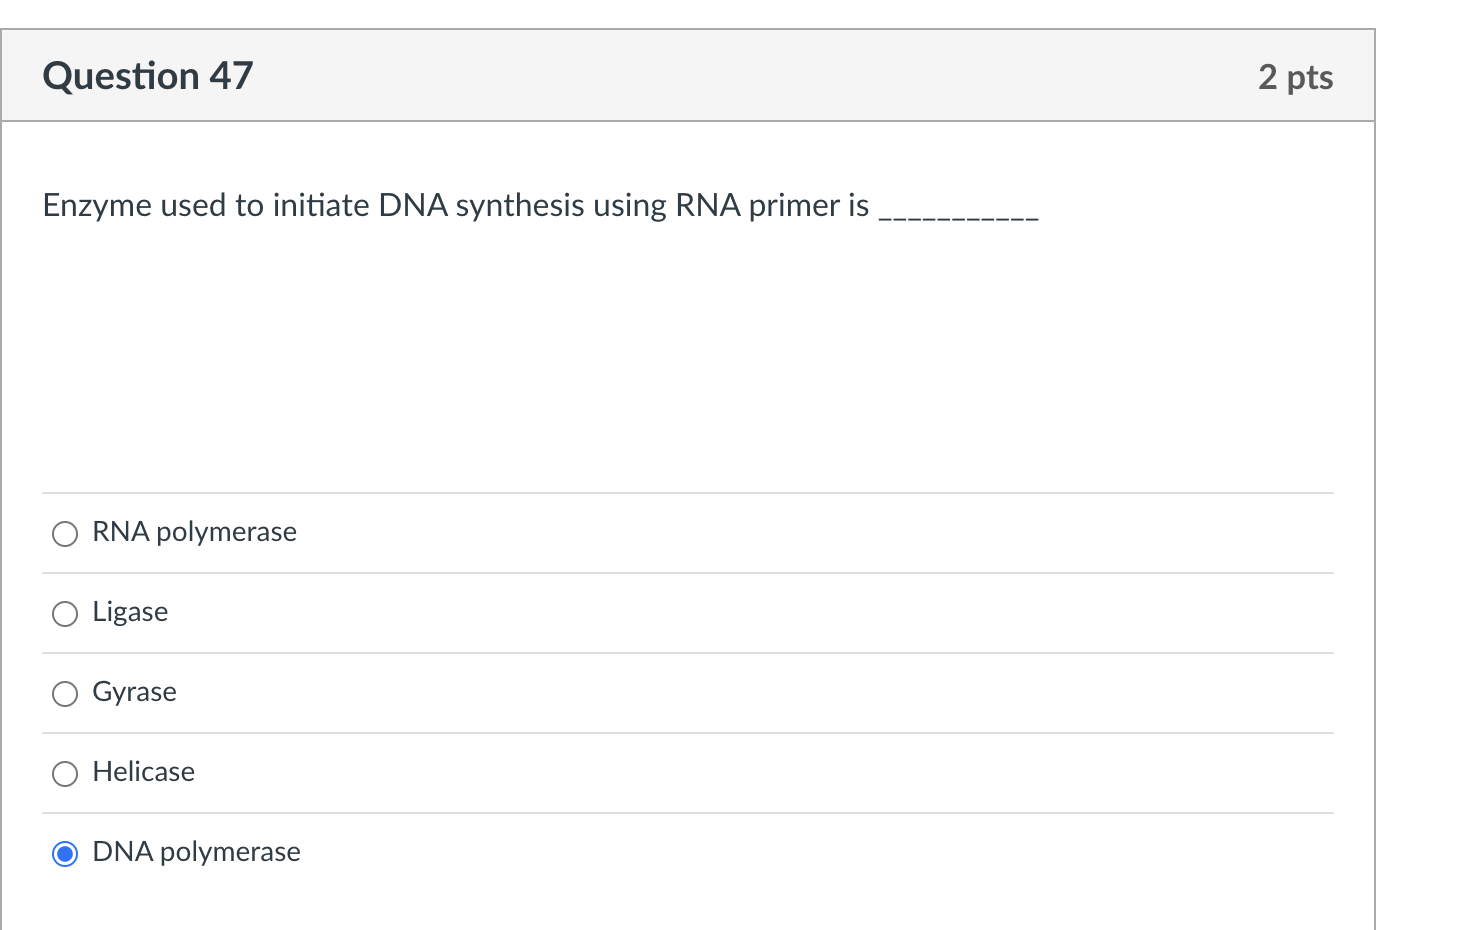
Task: Click the 2 pts label
Action: click(x=1296, y=76)
